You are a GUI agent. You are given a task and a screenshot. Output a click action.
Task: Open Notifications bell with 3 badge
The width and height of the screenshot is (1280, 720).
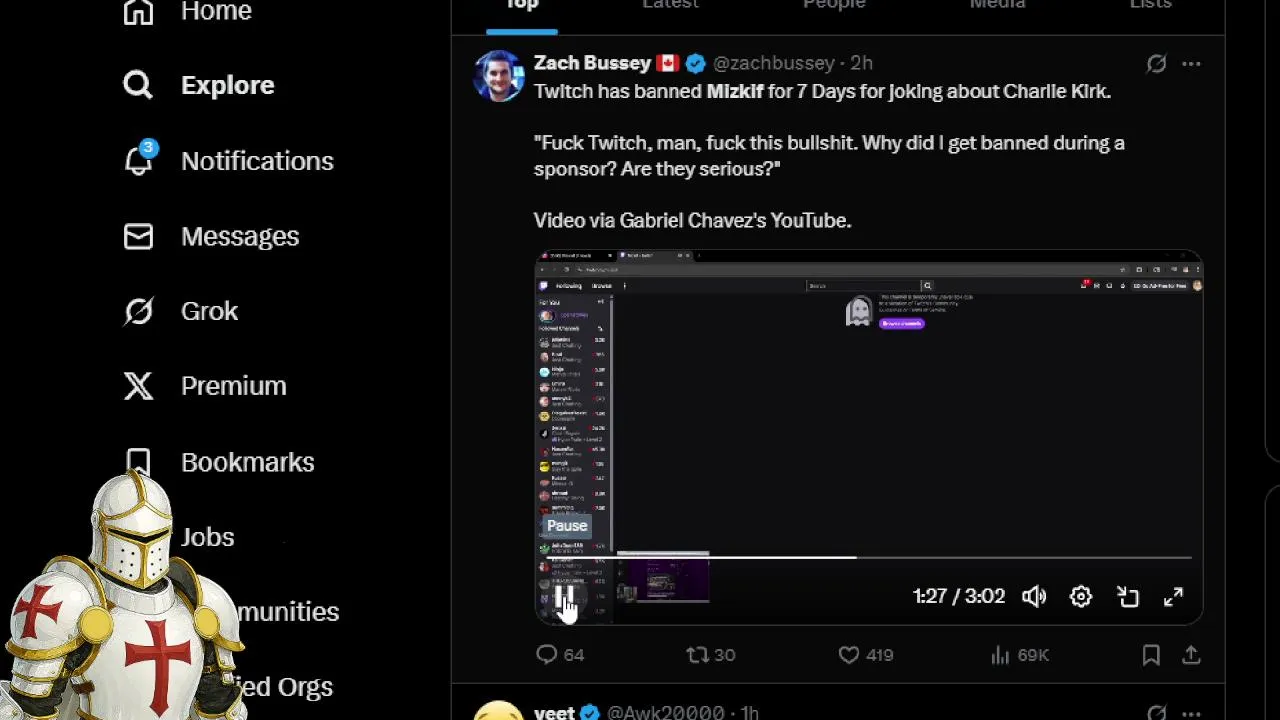139,160
